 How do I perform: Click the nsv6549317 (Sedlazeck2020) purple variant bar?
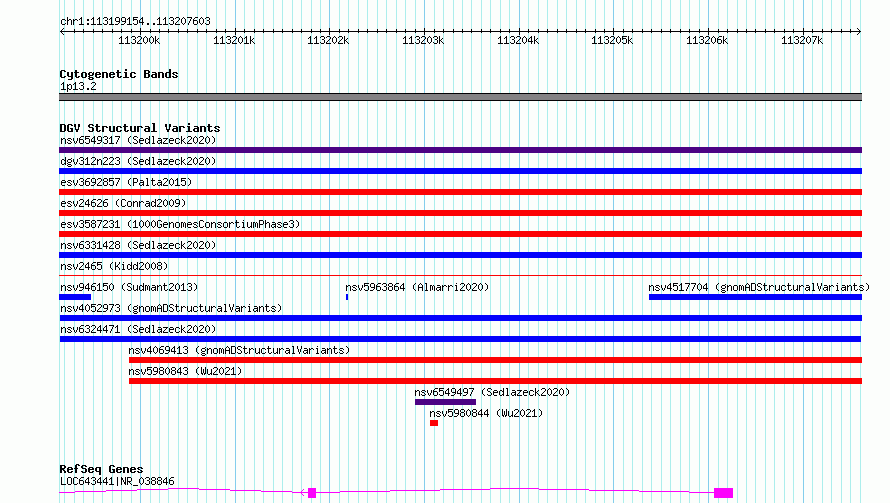[x=460, y=150]
